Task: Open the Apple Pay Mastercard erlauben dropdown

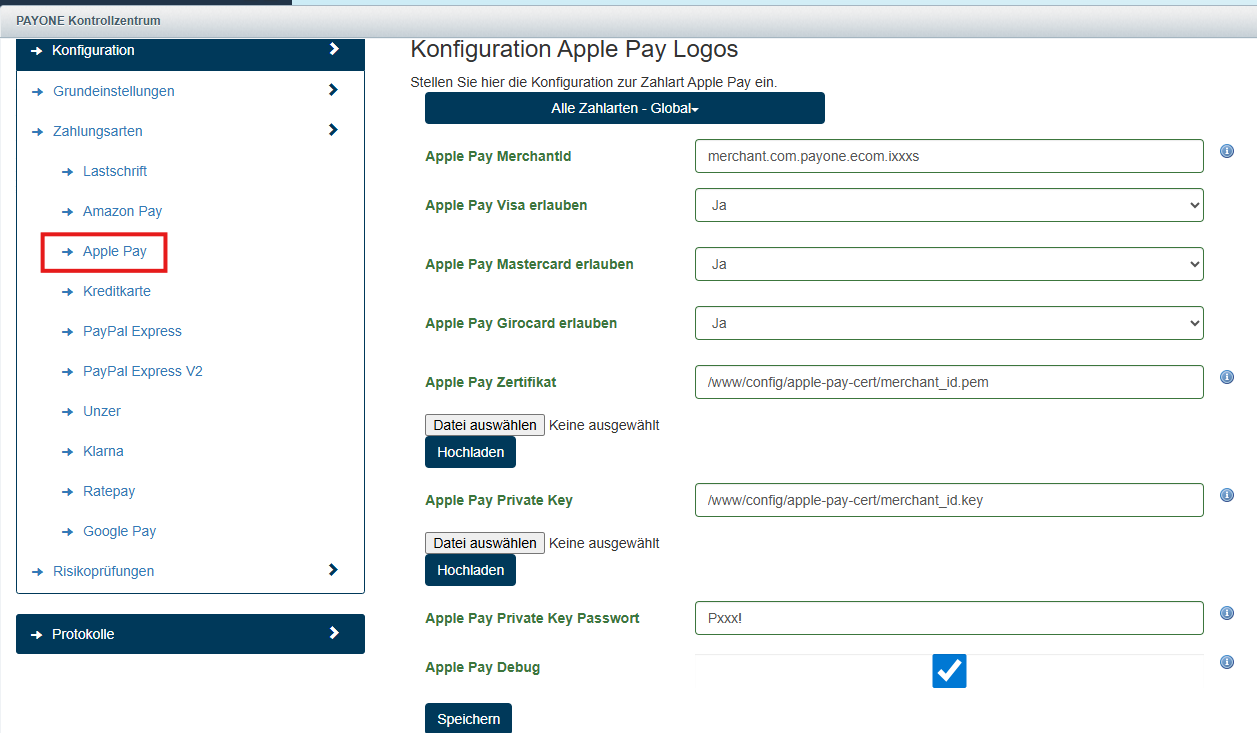Action: 949,264
